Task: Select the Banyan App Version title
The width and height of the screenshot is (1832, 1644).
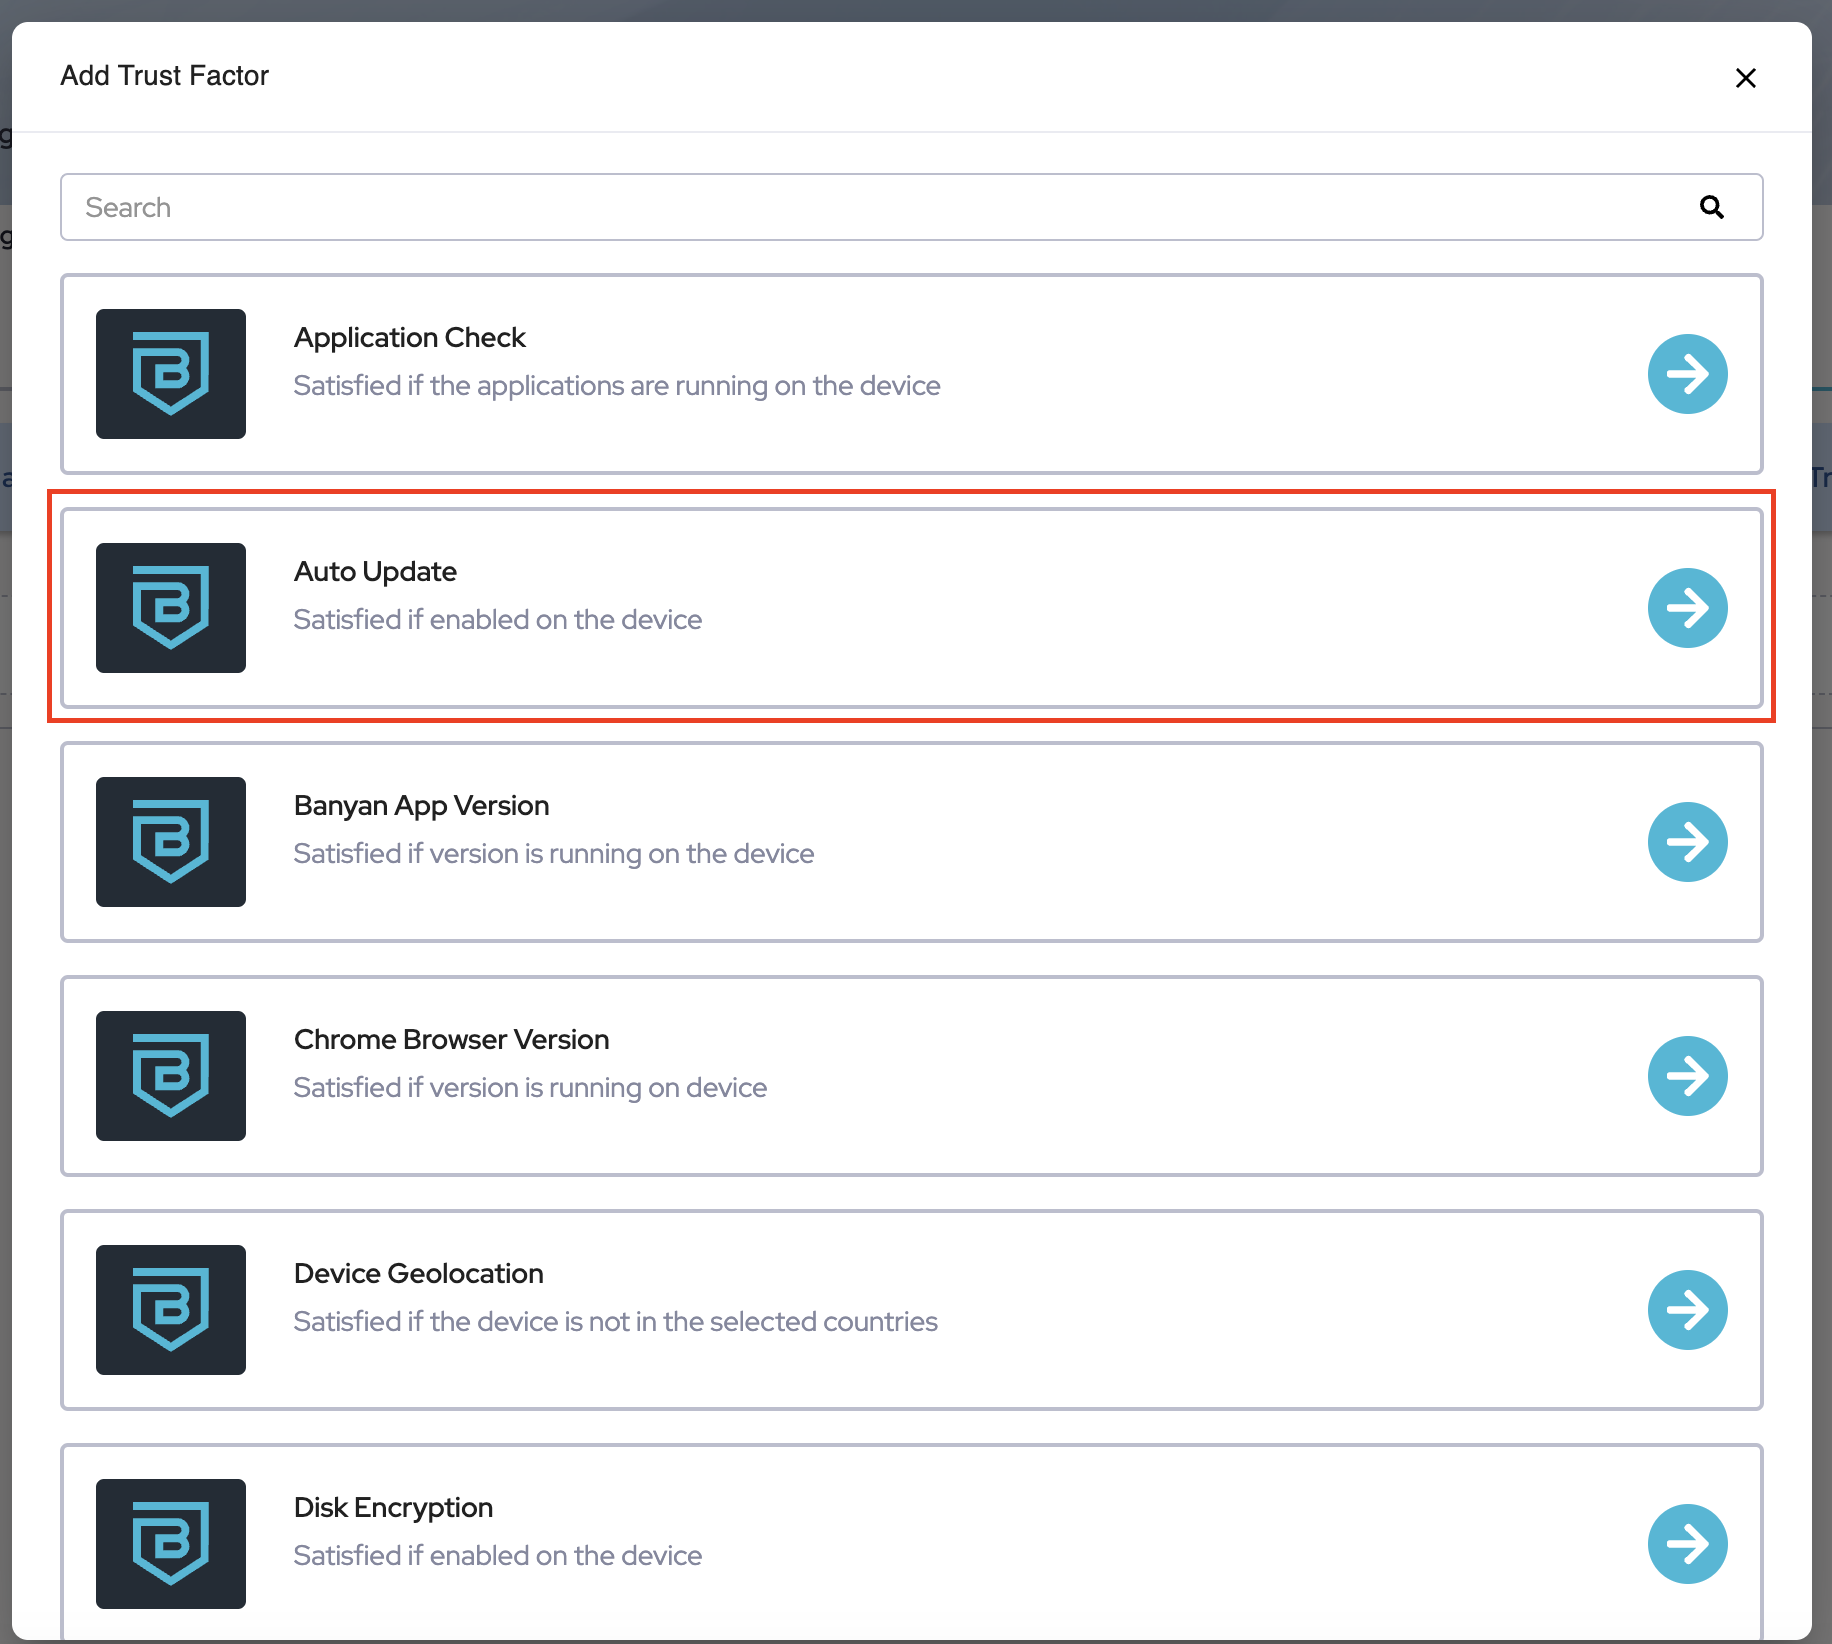Action: tap(421, 806)
